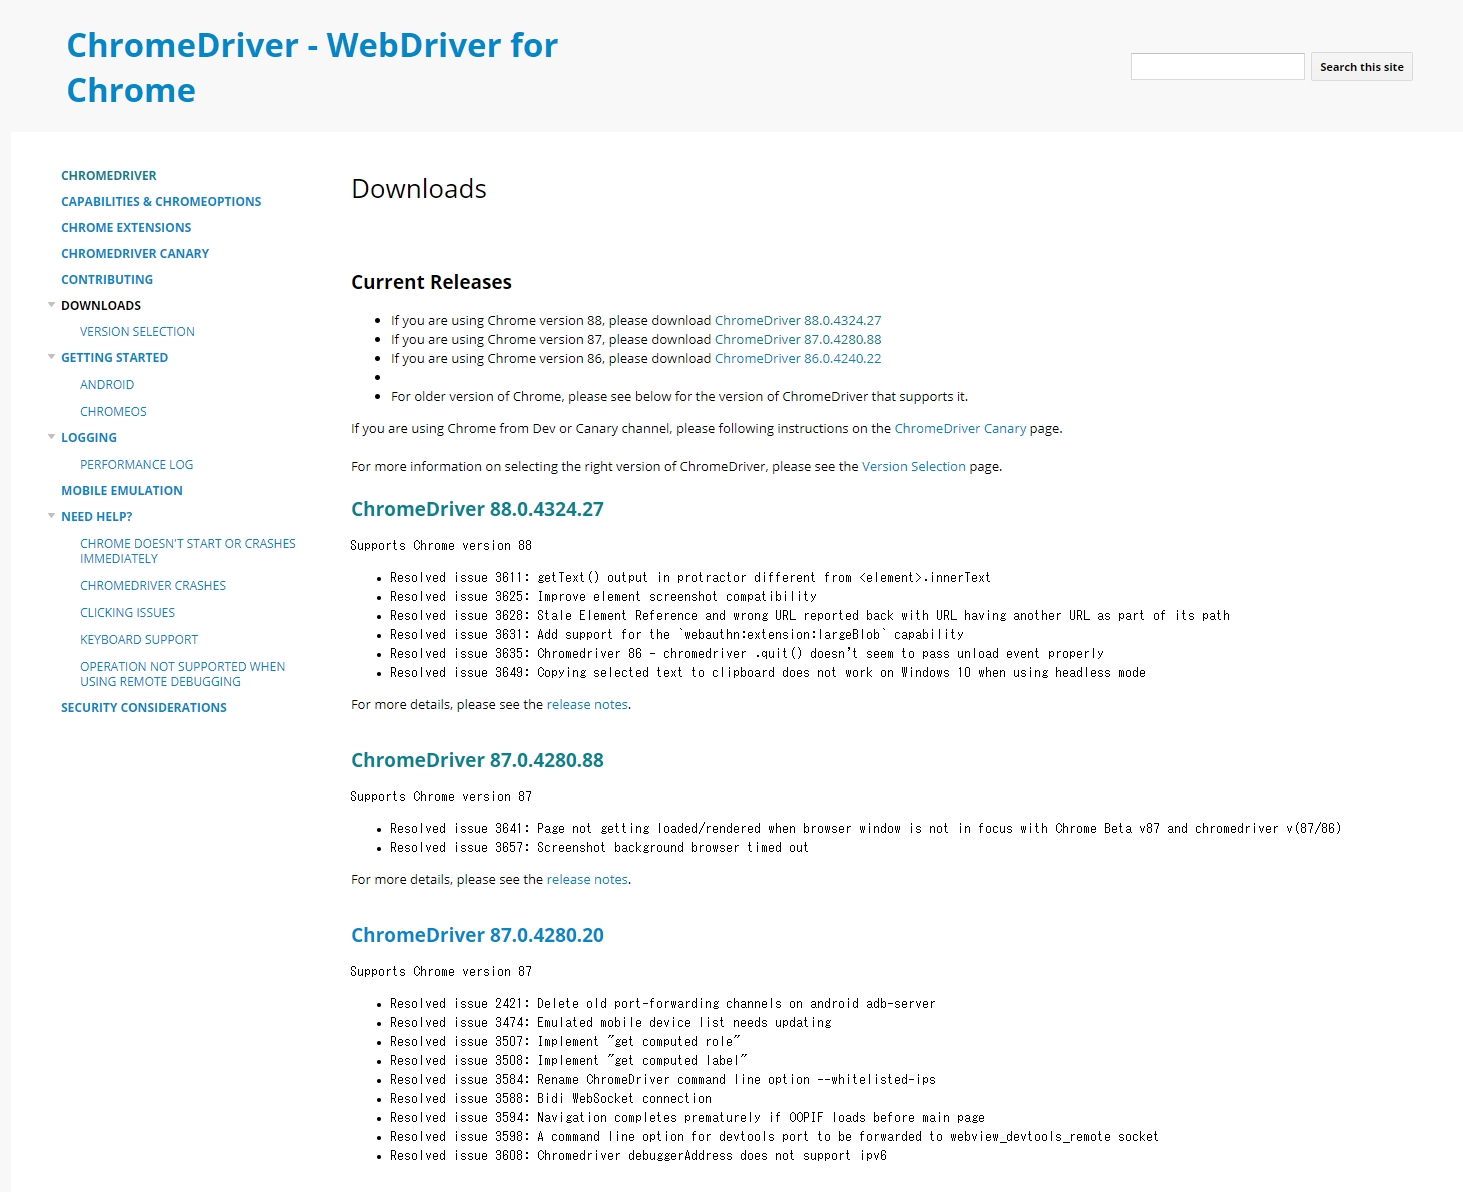1463x1192 pixels.
Task: Click the Current Releases heading
Action: (431, 282)
